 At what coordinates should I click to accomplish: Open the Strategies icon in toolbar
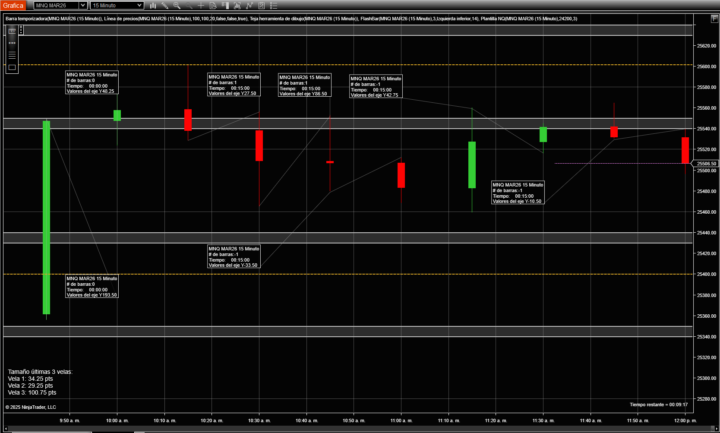(x=249, y=6)
